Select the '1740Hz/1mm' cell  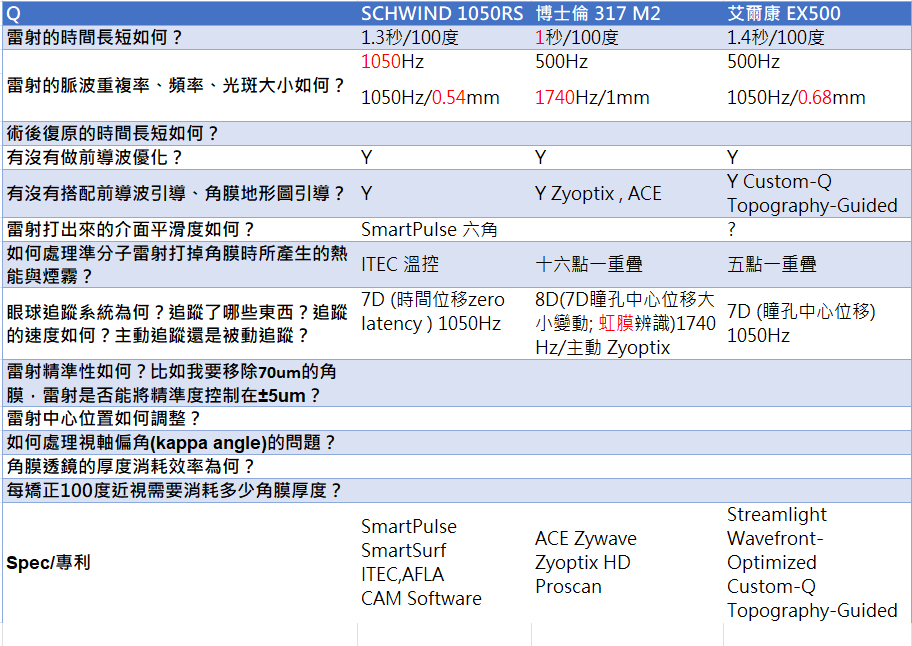[592, 97]
